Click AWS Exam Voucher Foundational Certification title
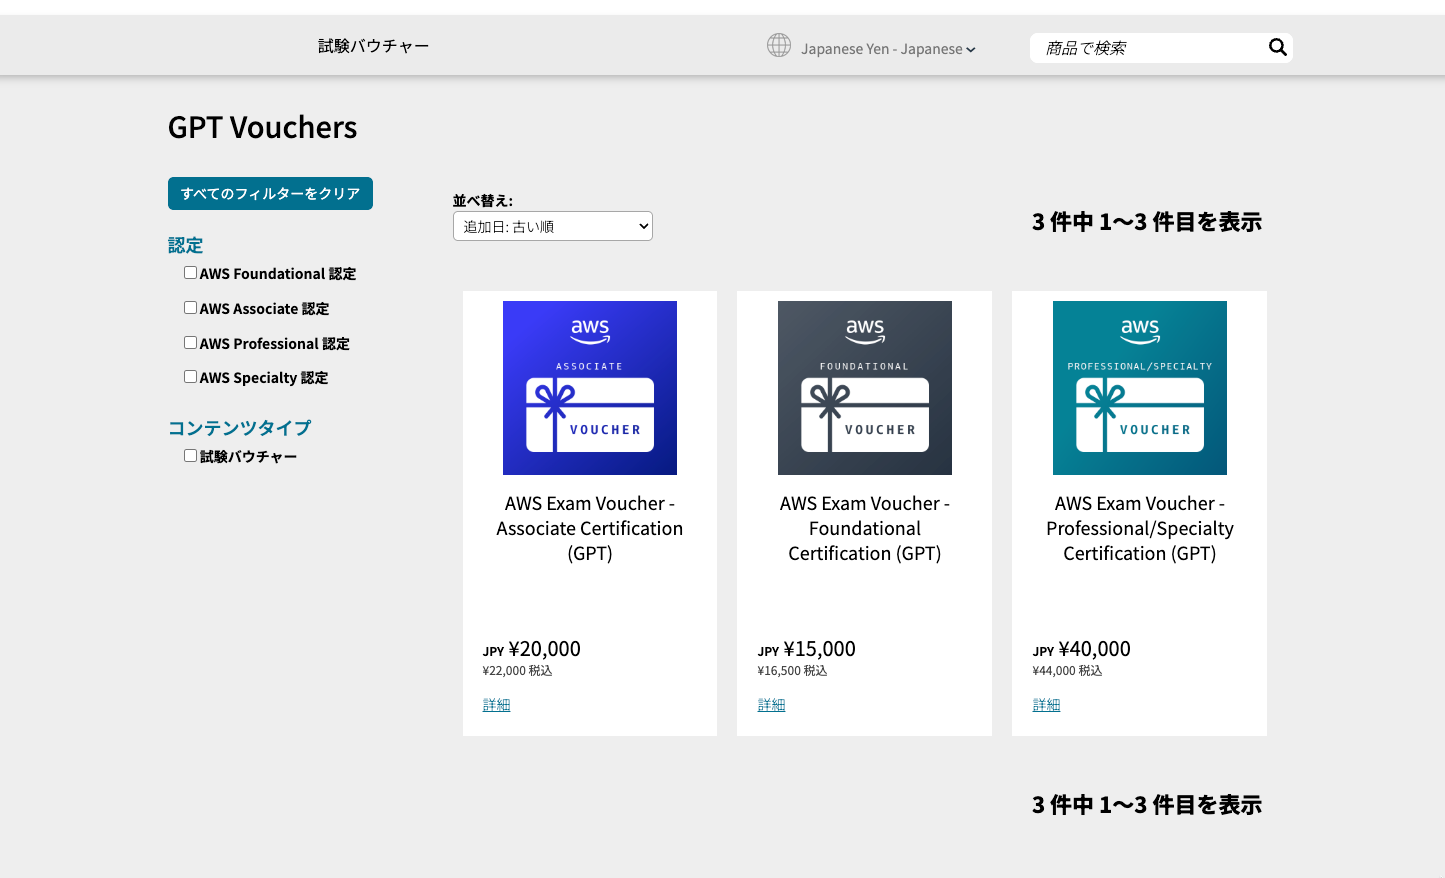The width and height of the screenshot is (1445, 878). 865,528
